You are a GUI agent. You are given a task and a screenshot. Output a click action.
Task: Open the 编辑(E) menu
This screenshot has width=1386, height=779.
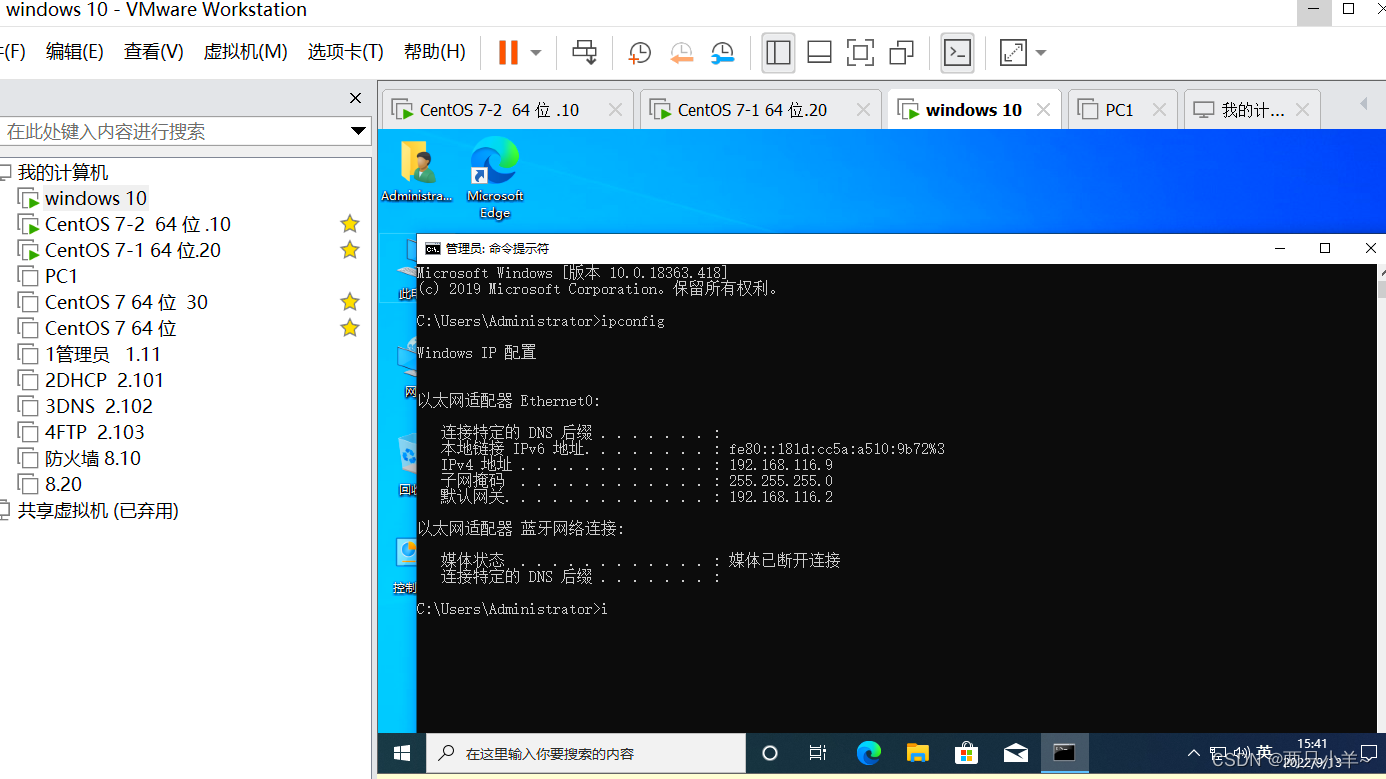click(x=74, y=52)
